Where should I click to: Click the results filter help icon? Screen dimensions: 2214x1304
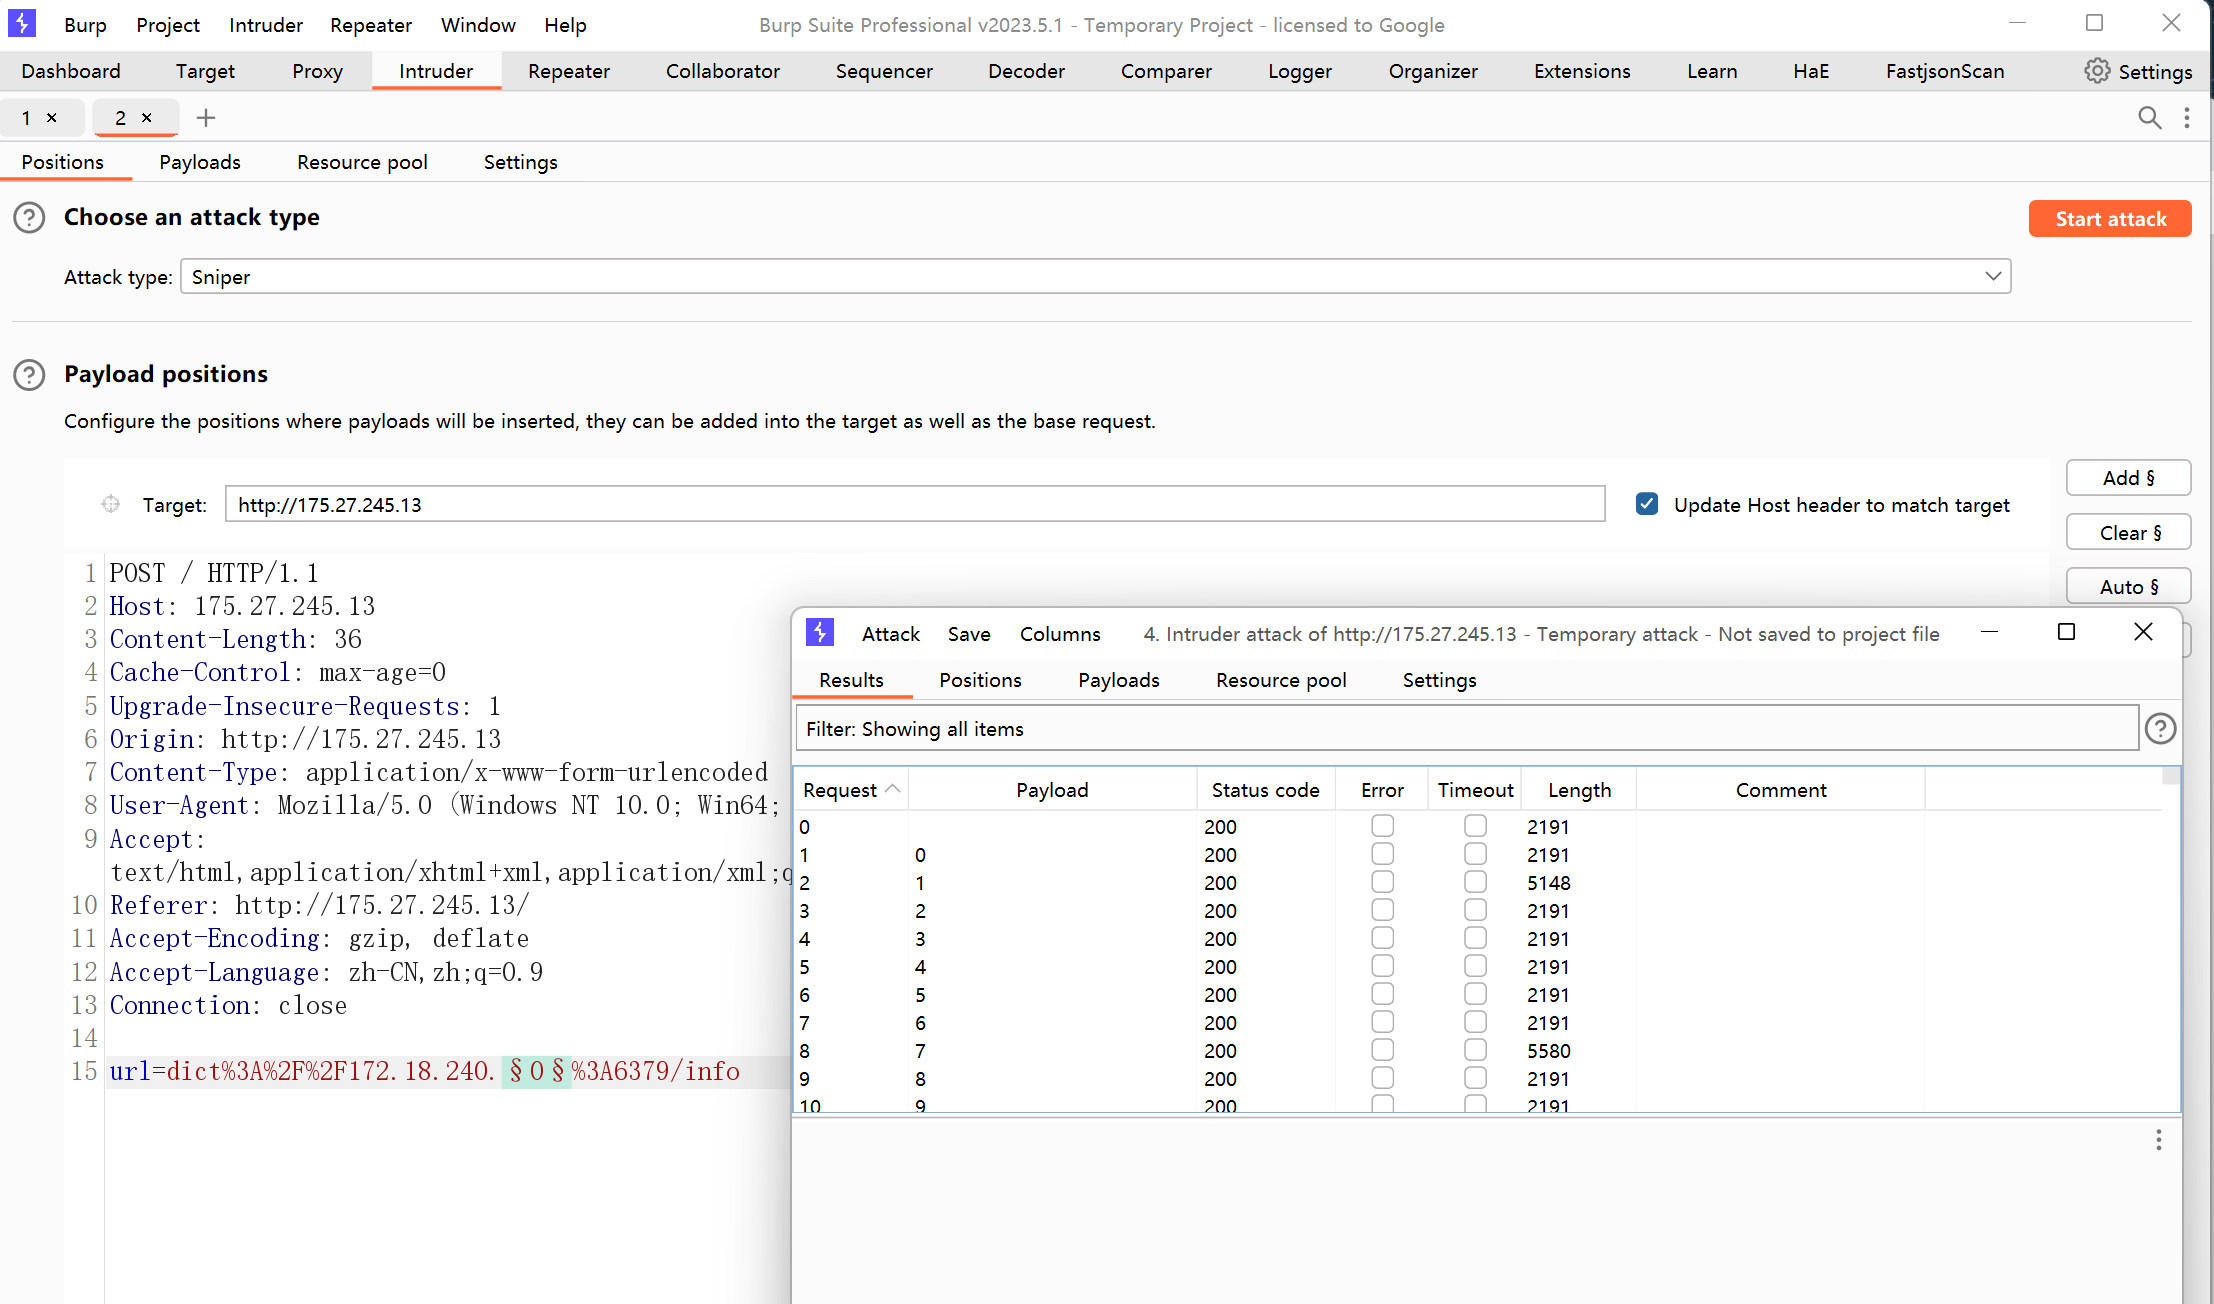[x=2160, y=729]
